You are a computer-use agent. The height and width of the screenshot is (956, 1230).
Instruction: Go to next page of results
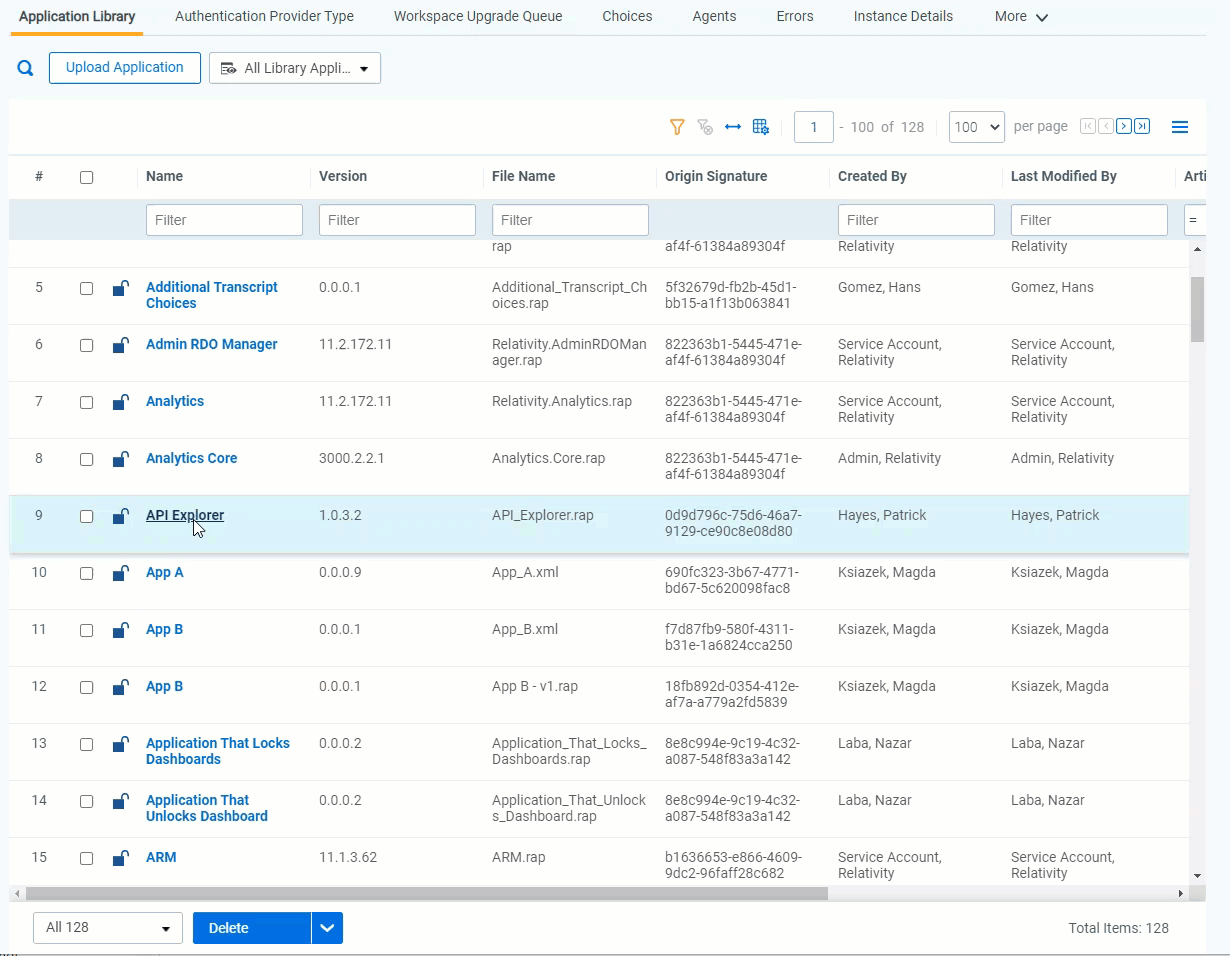1124,126
